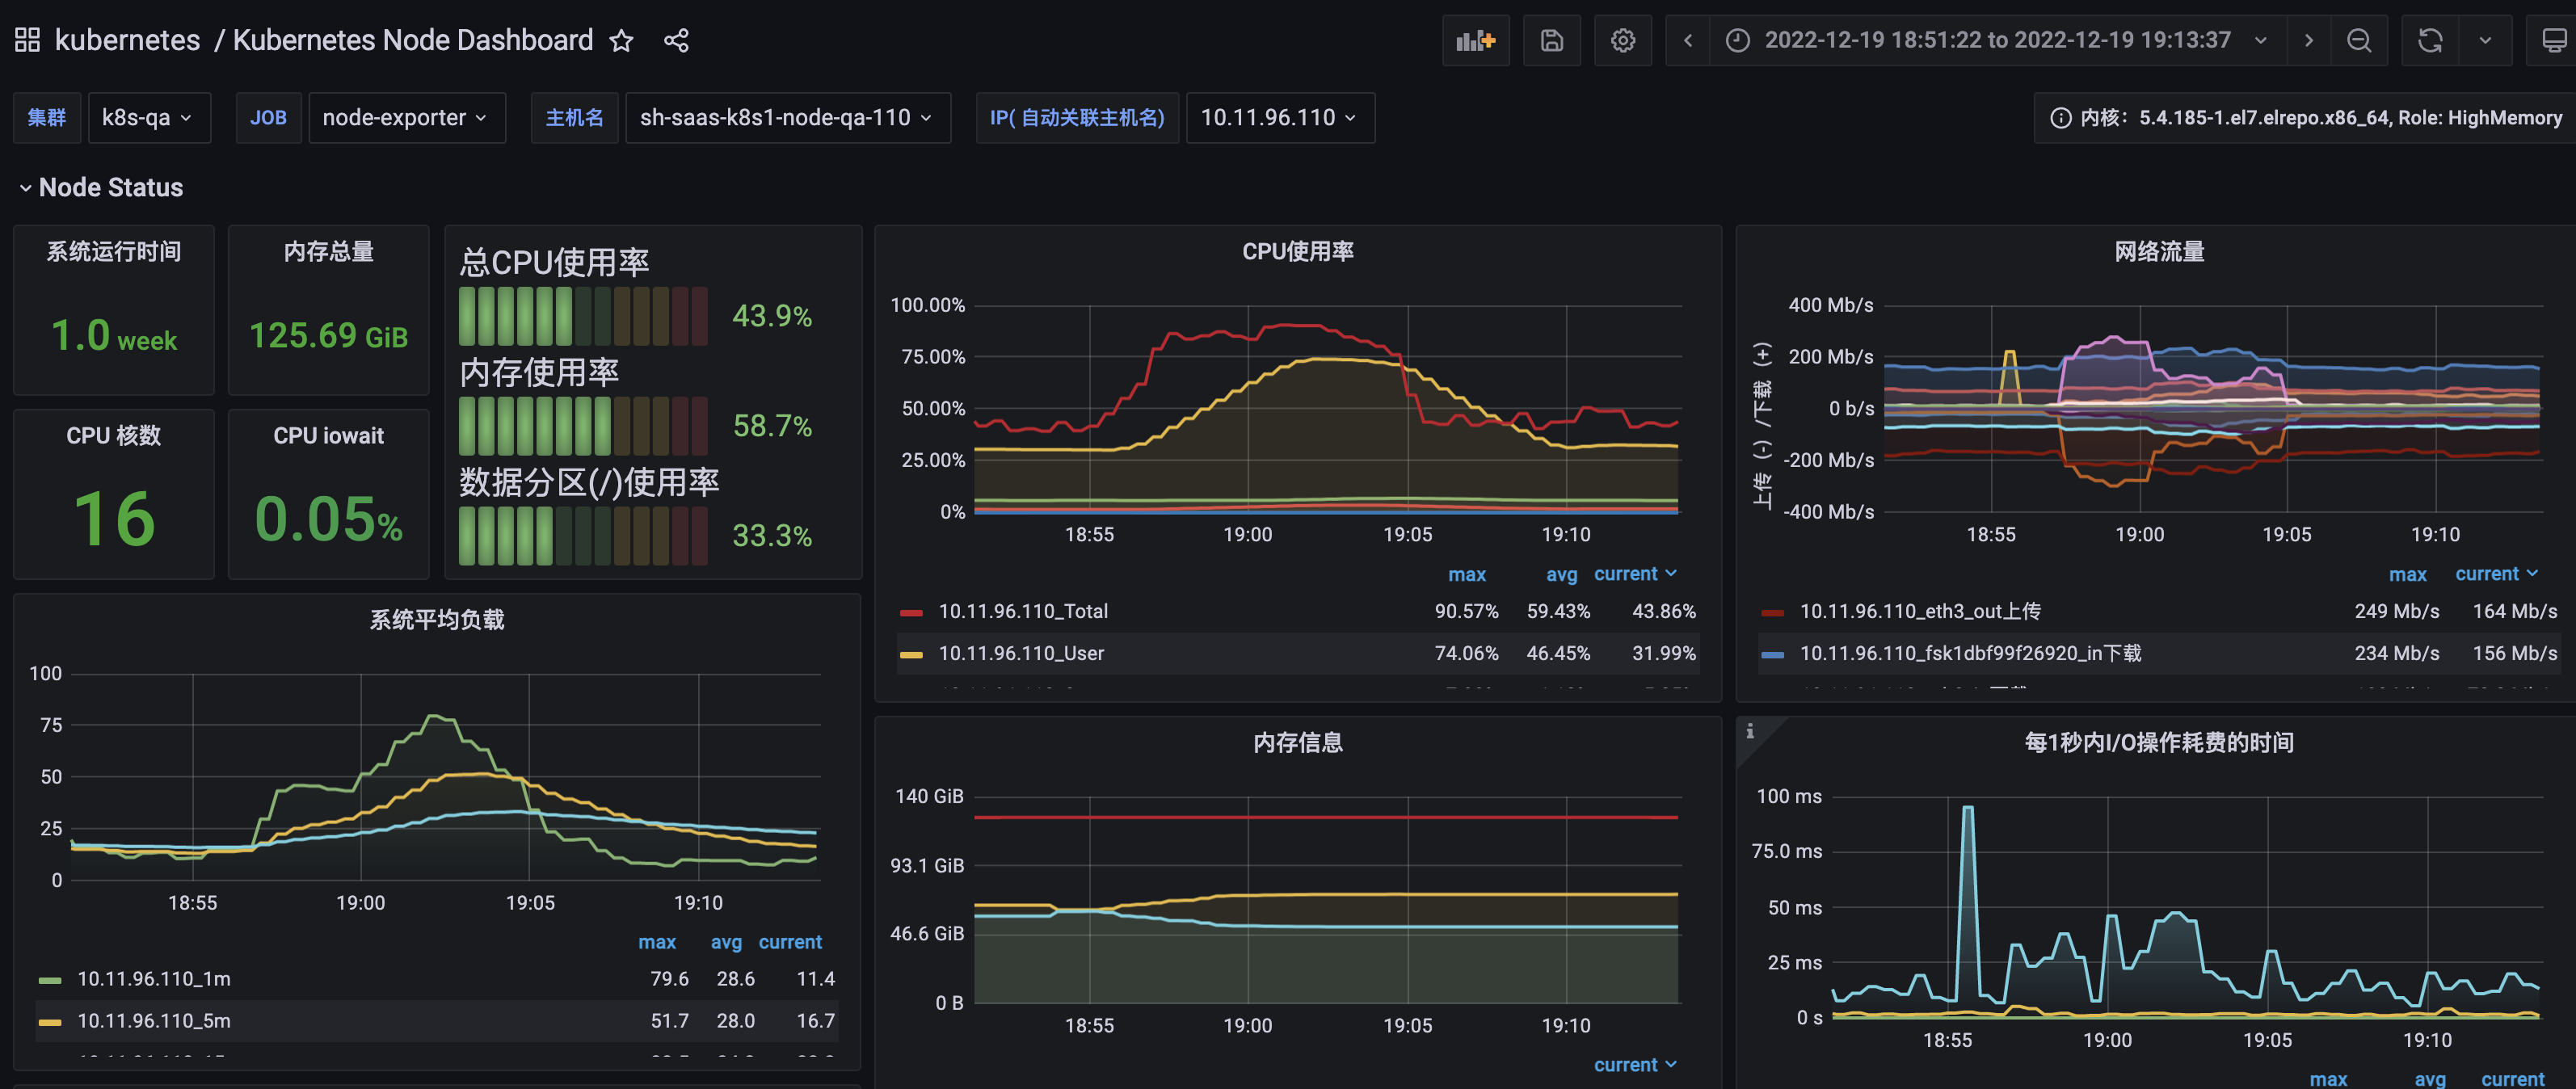Star the Kubernetes Node Dashboard
This screenshot has height=1089, width=2576.
[x=621, y=40]
